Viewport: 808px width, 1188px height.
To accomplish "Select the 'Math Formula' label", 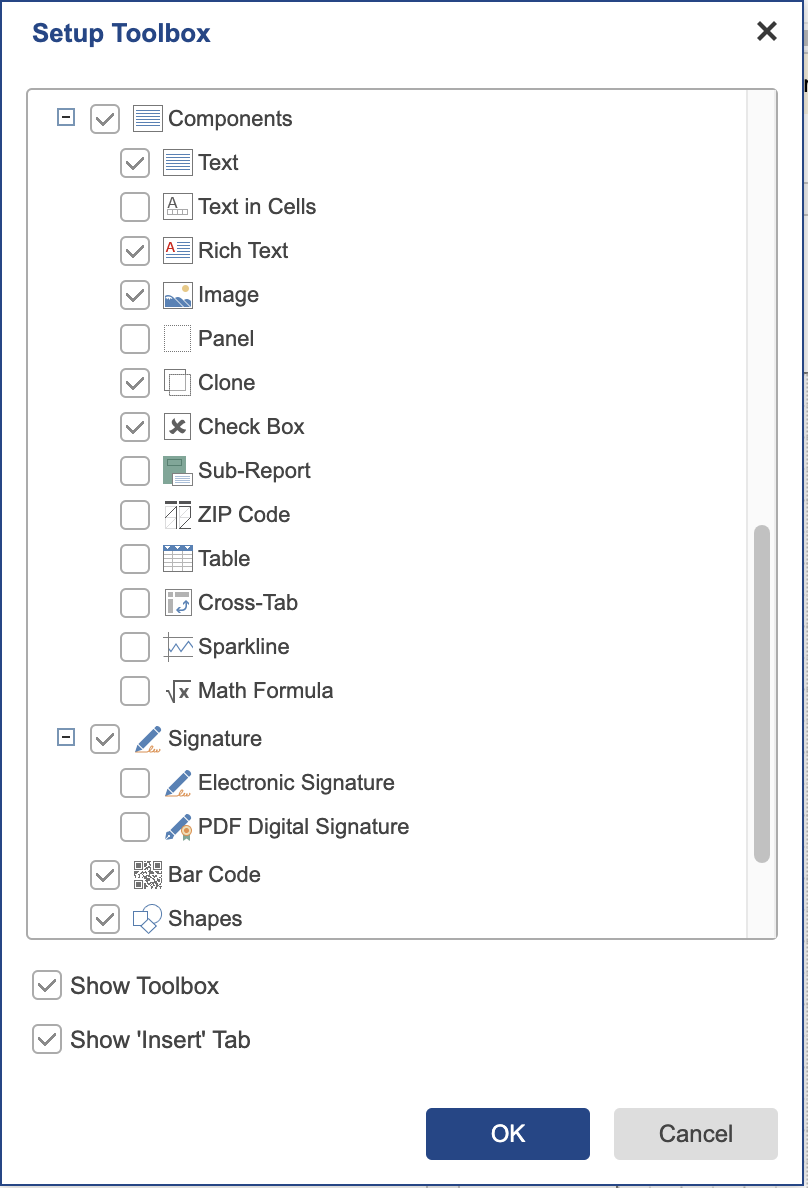I will (x=265, y=690).
